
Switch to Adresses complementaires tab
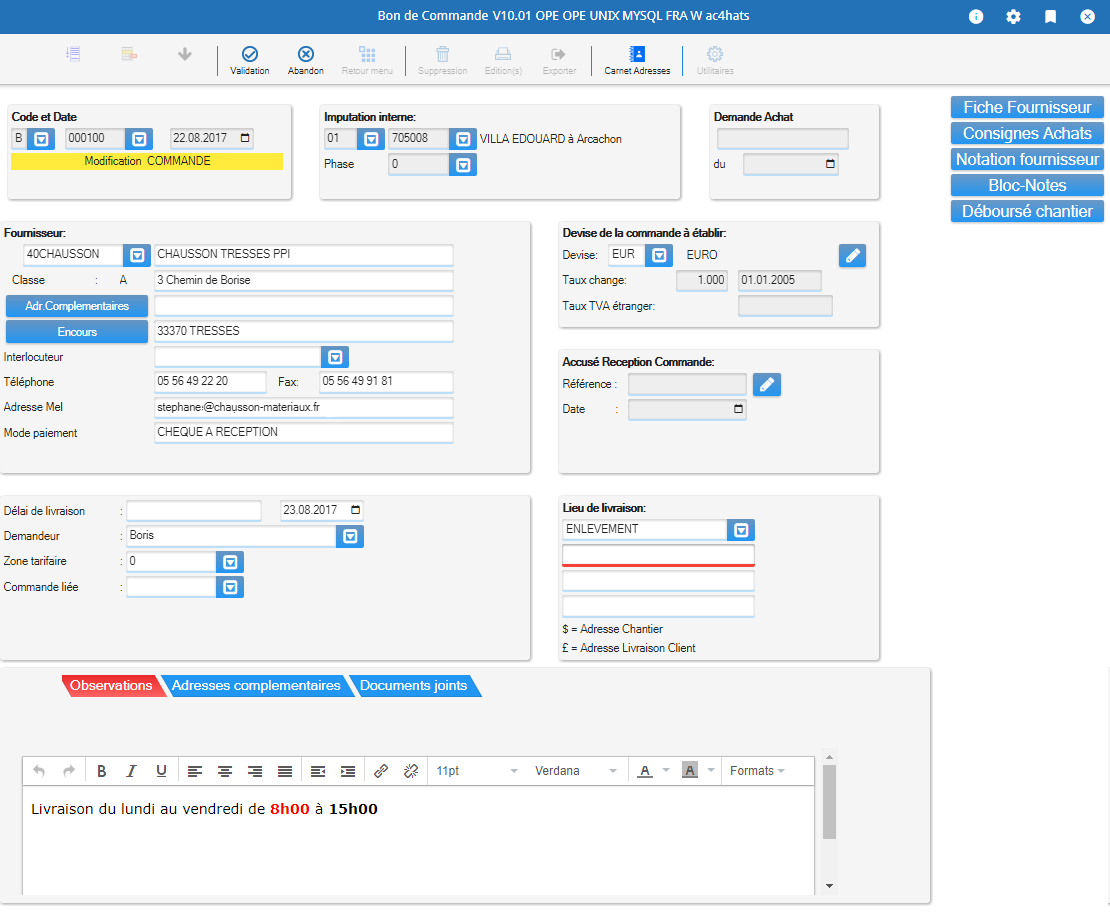click(256, 686)
